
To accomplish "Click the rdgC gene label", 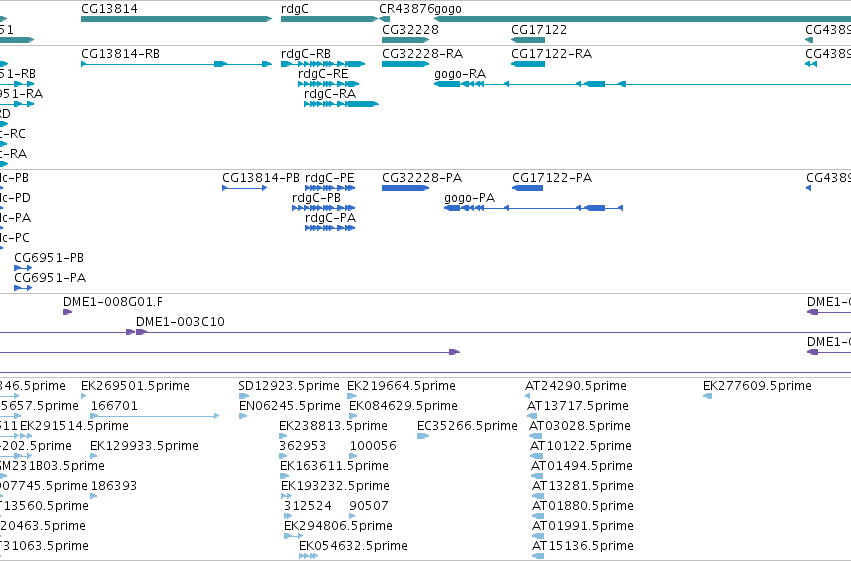I will (295, 9).
